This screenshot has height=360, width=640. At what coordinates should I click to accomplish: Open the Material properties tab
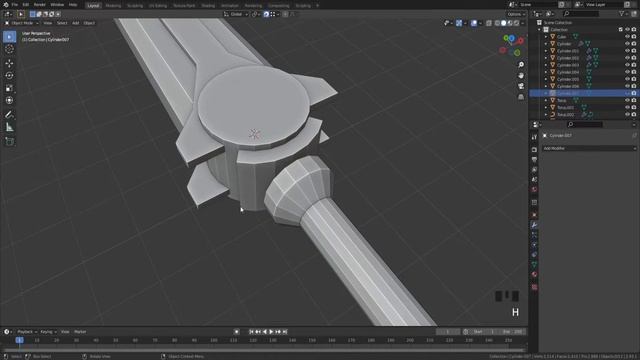click(534, 275)
